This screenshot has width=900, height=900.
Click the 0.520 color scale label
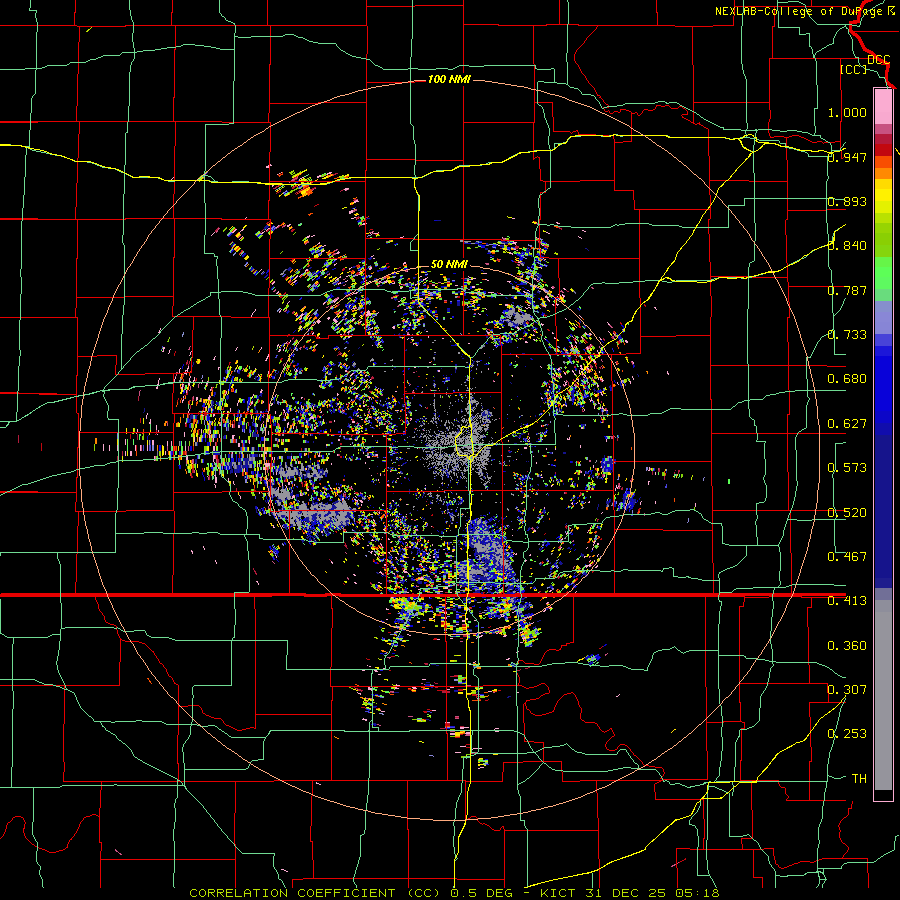(847, 512)
